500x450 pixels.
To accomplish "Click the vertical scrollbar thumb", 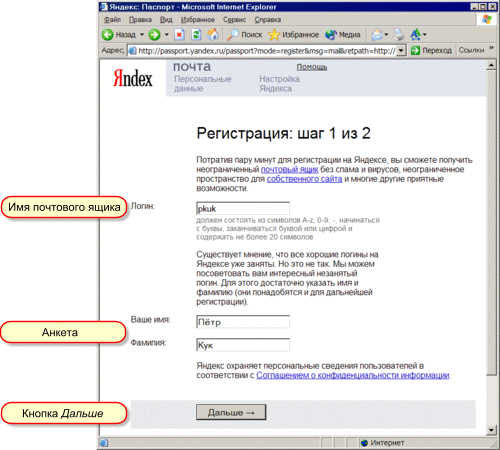I will click(491, 223).
